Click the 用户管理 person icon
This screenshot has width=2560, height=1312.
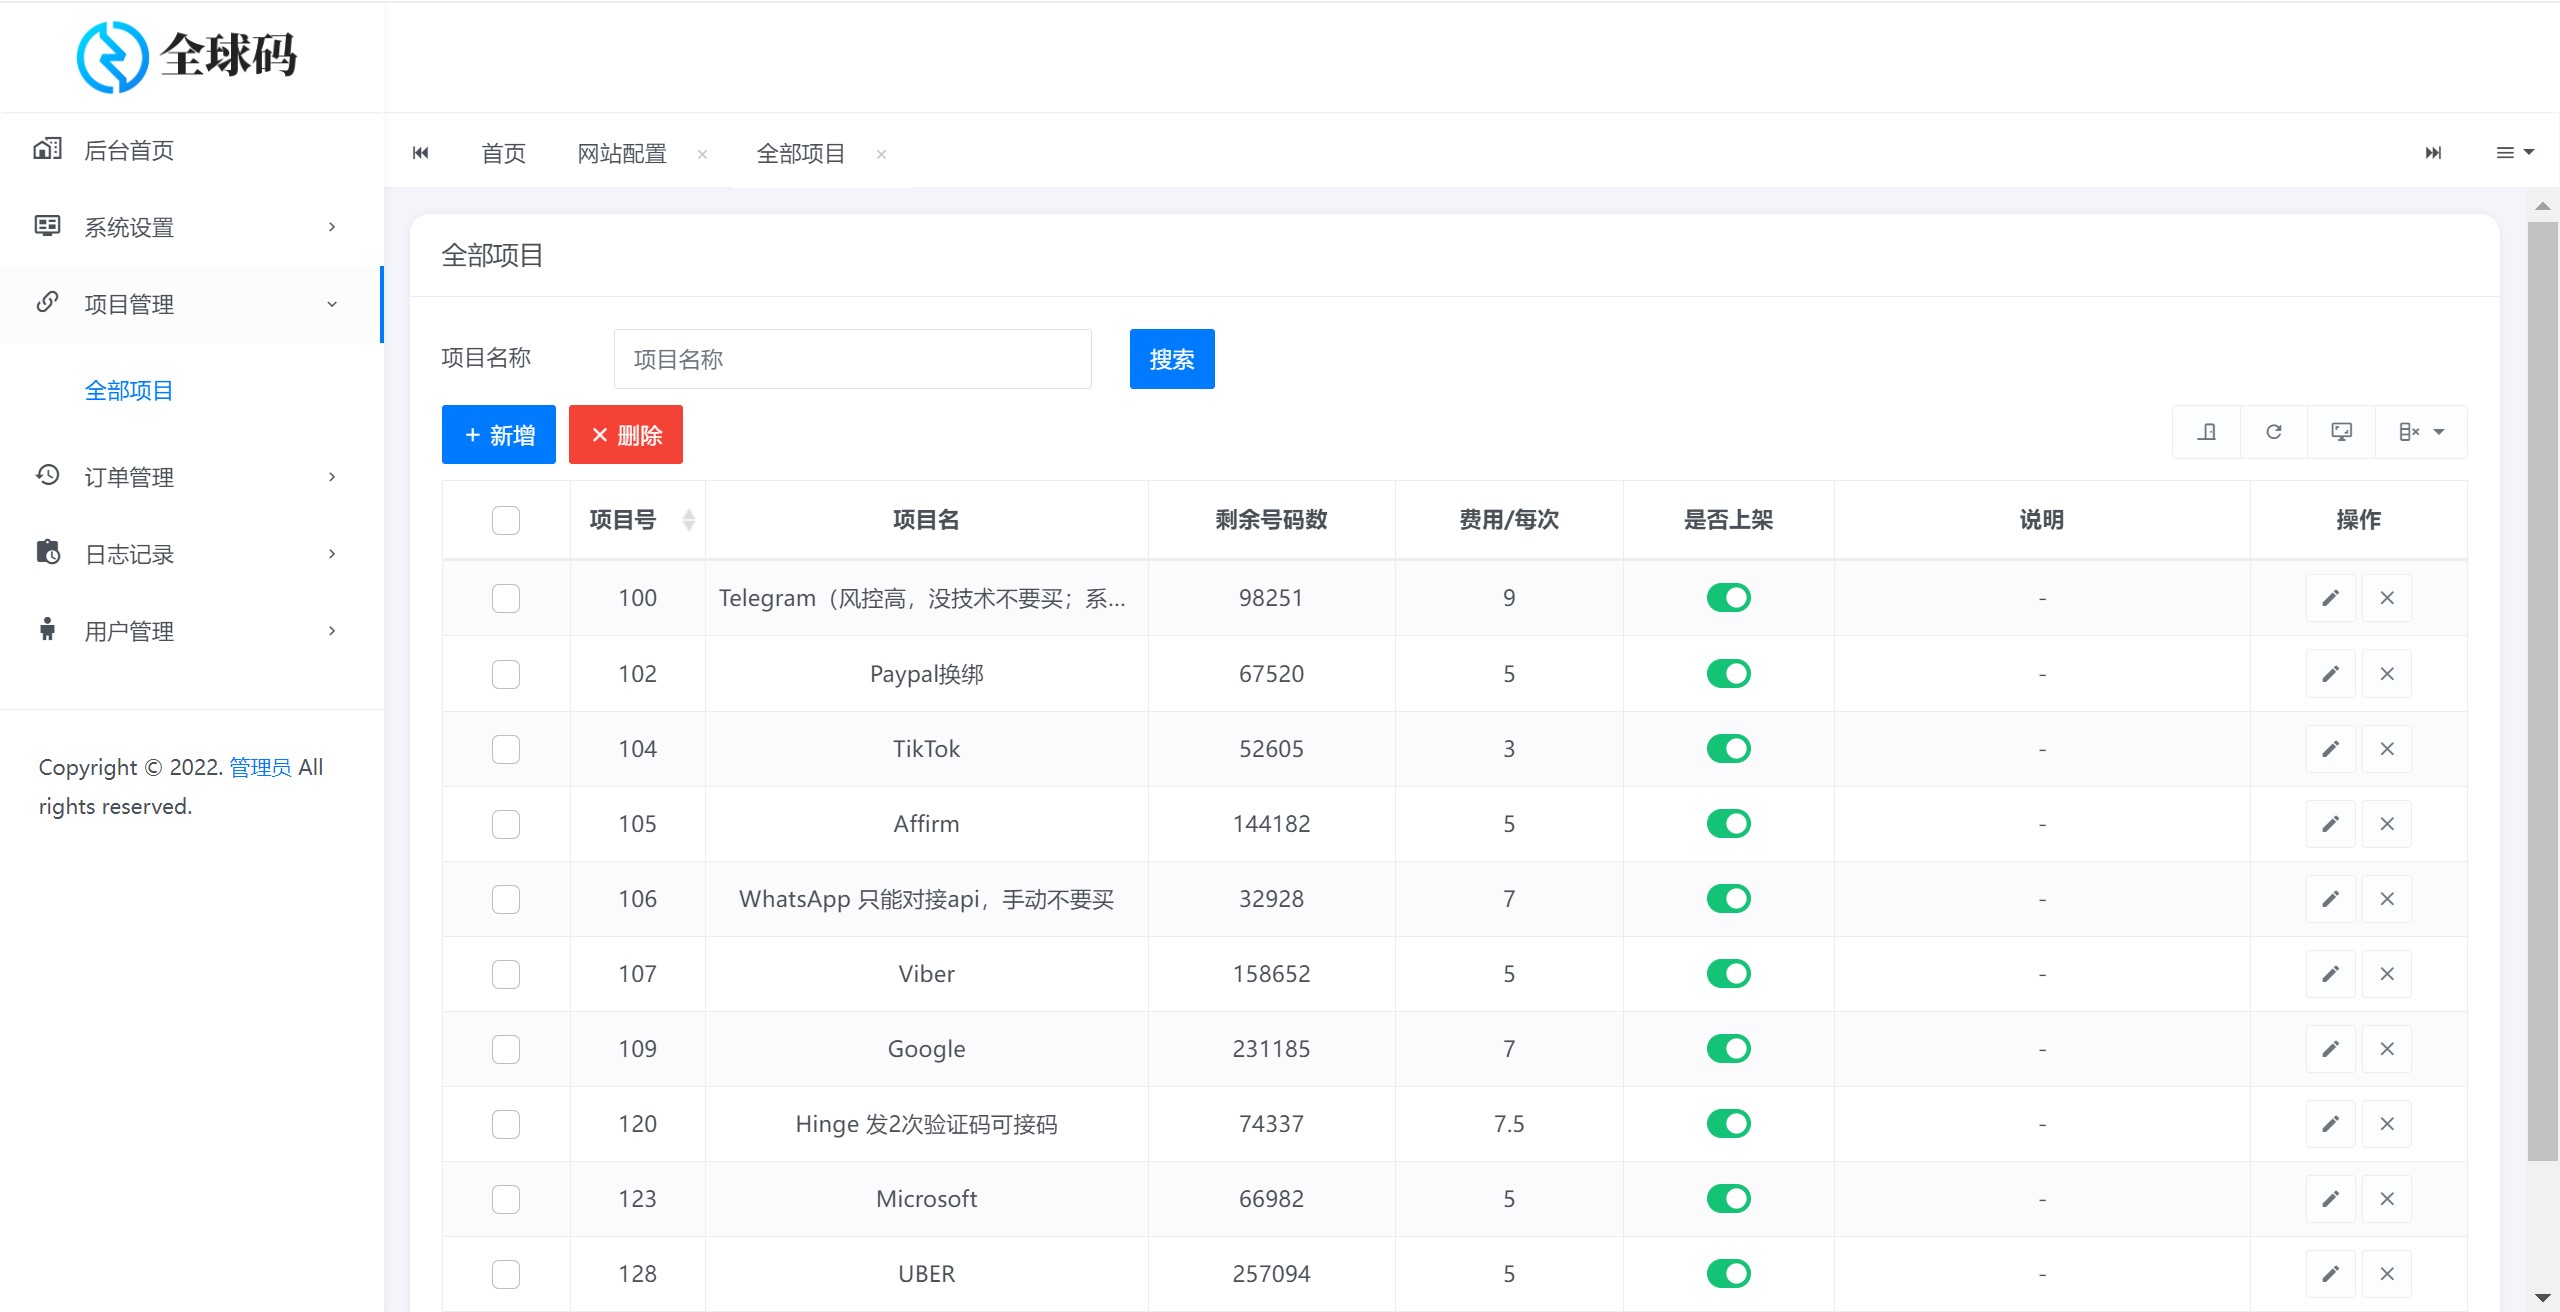[47, 629]
